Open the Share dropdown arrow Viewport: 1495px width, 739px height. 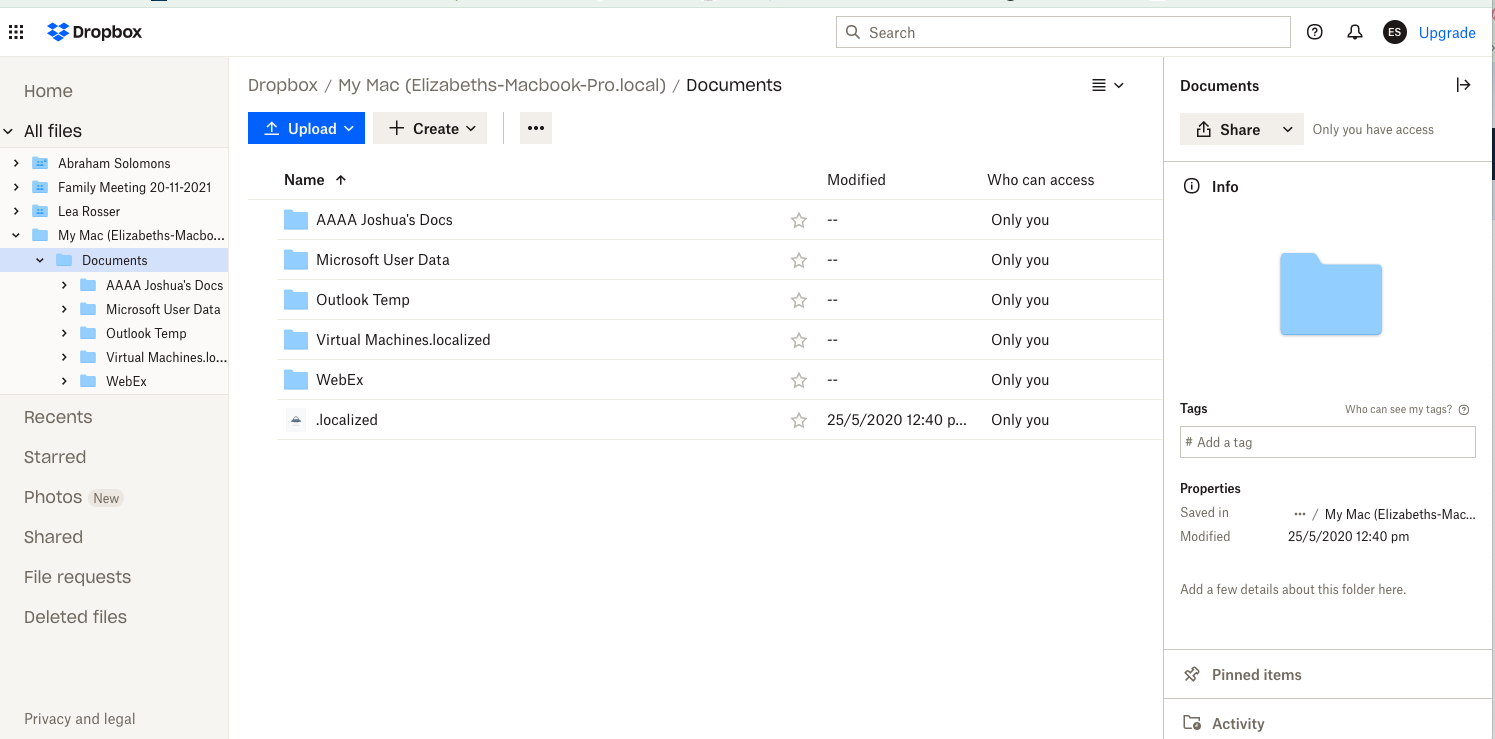pyautogui.click(x=1288, y=129)
